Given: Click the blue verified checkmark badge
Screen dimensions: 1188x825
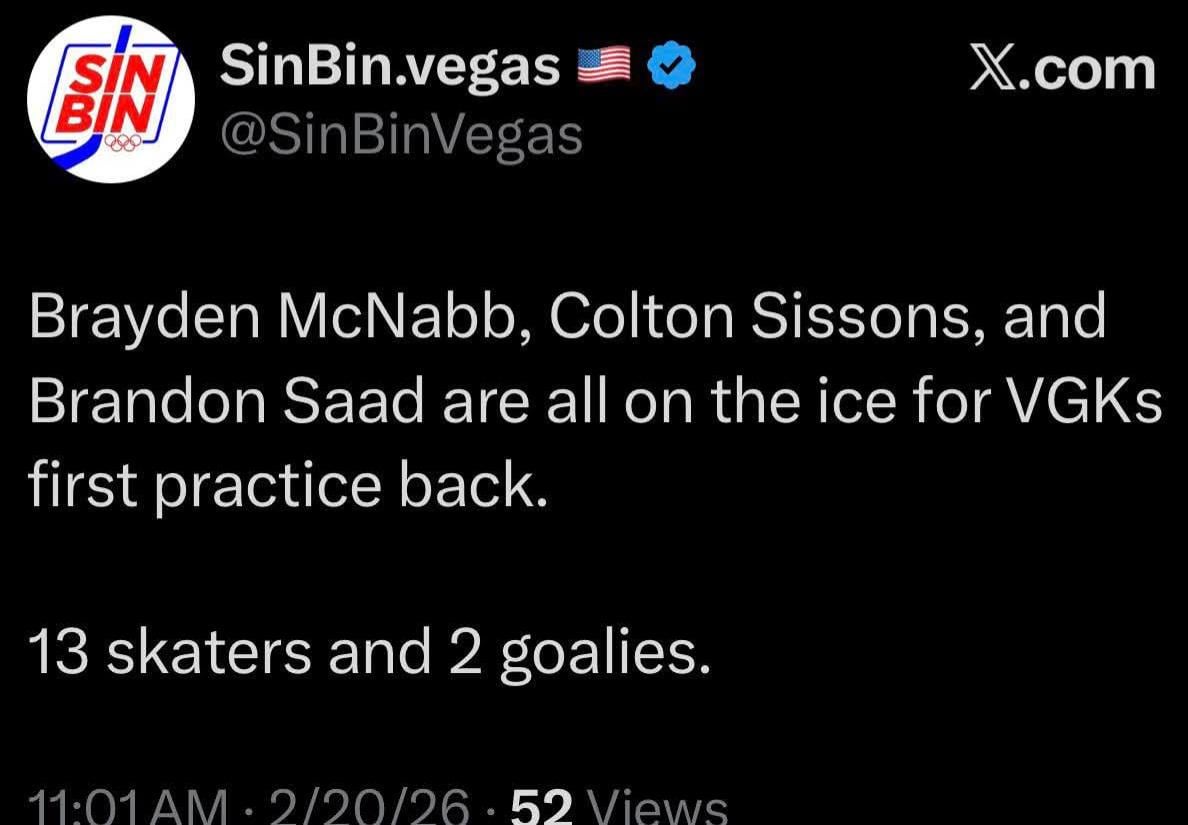Looking at the screenshot, I should 672,67.
